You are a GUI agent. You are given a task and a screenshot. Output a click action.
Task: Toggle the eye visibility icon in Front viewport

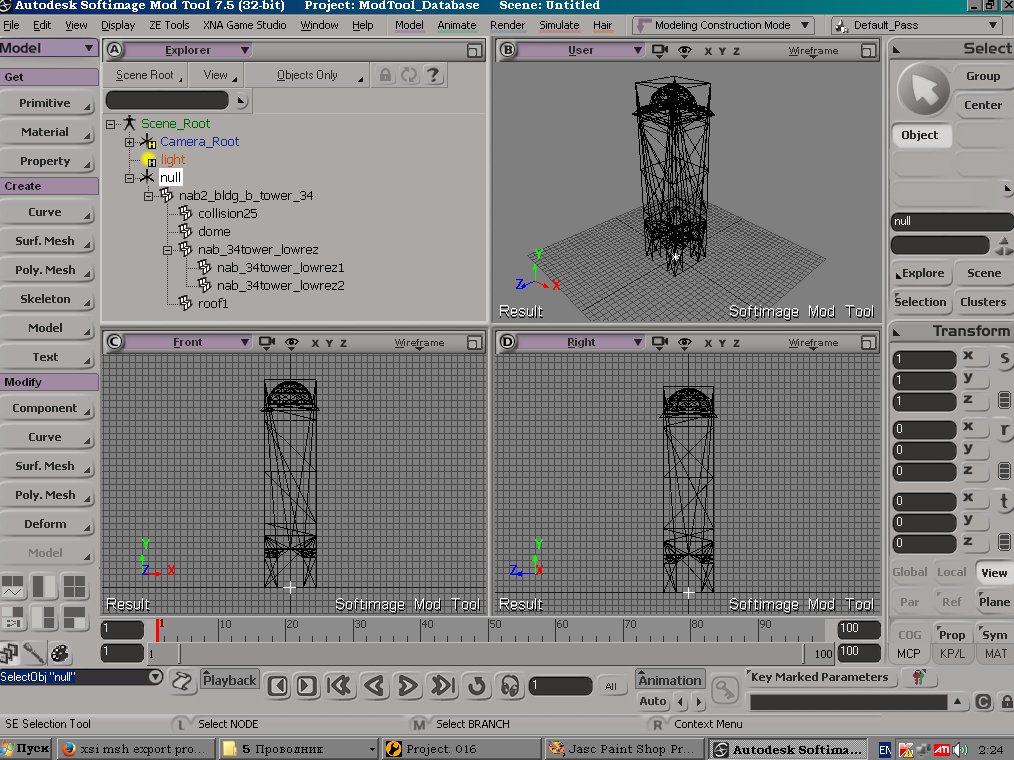pyautogui.click(x=292, y=342)
